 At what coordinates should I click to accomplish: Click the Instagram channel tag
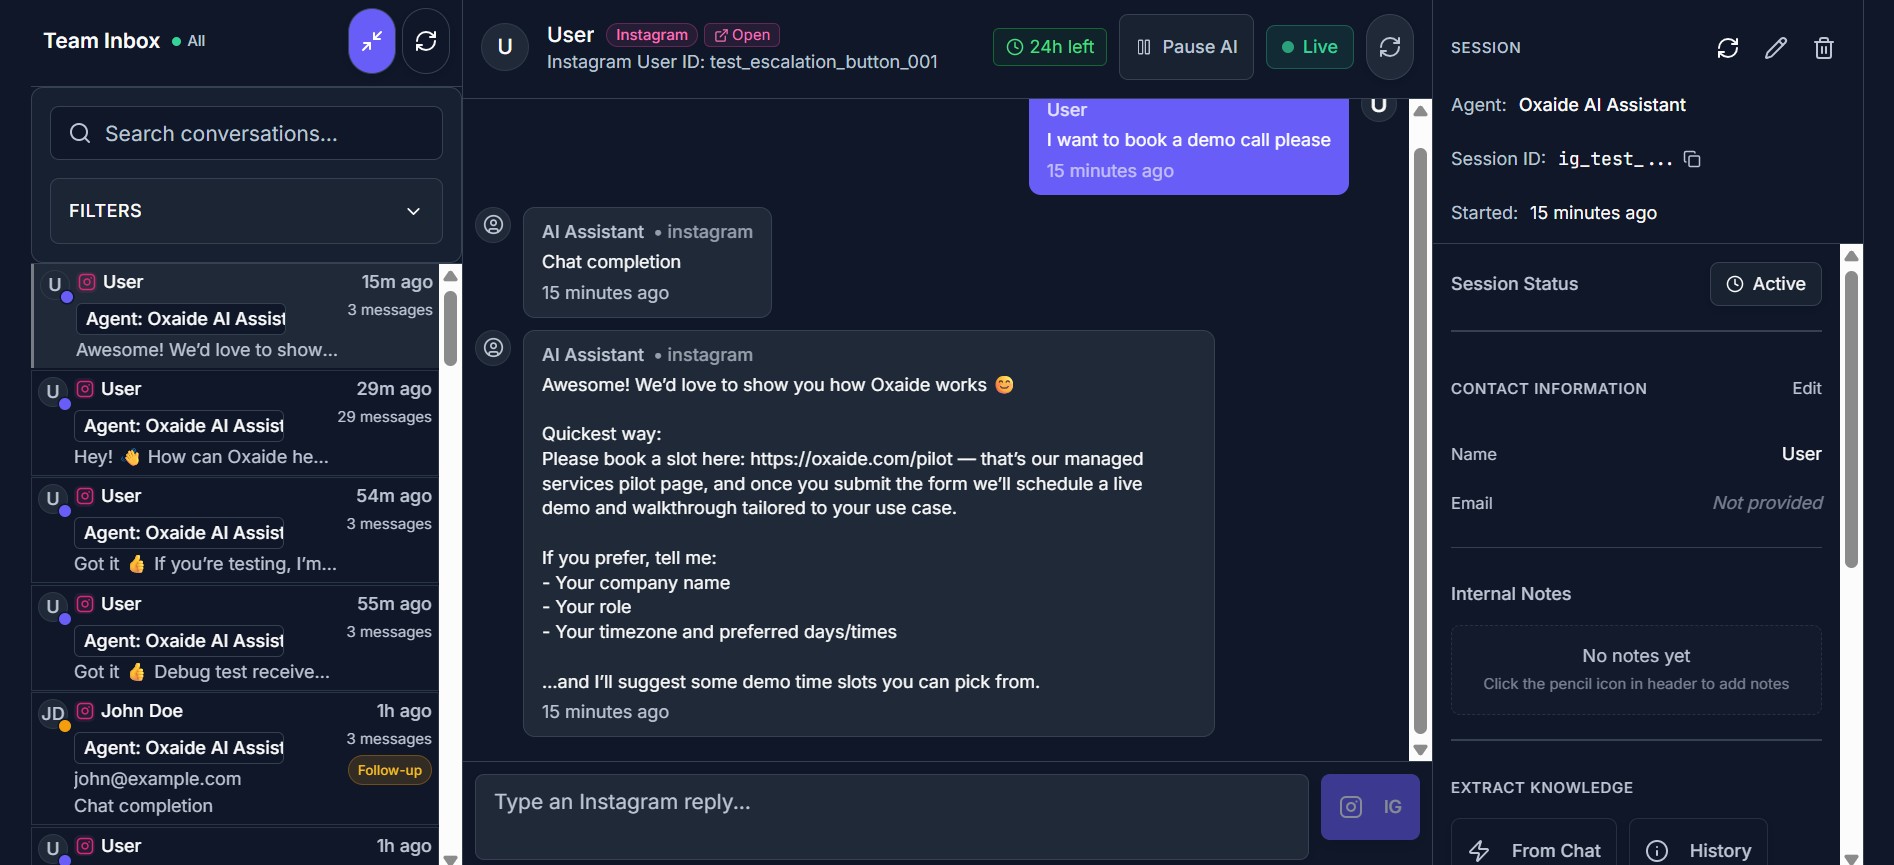(x=651, y=34)
